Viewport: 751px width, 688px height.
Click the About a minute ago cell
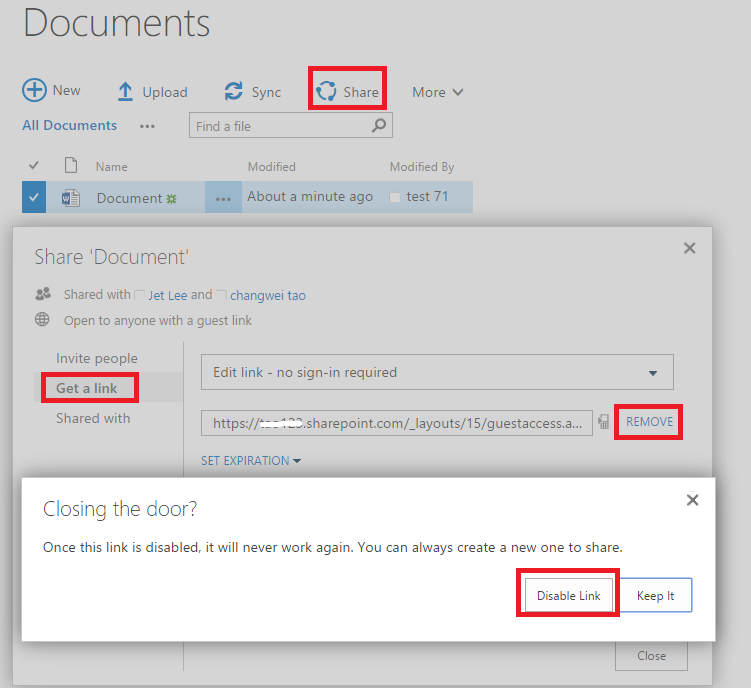310,197
